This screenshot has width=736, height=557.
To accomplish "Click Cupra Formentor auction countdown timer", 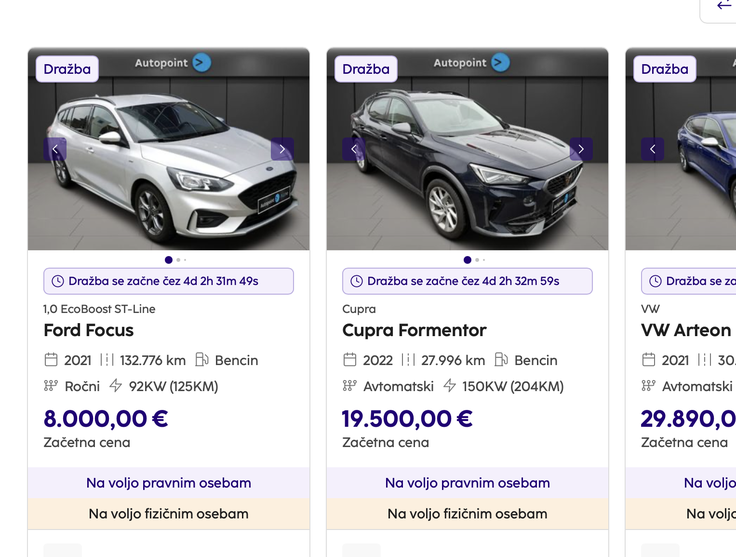I will (x=467, y=281).
